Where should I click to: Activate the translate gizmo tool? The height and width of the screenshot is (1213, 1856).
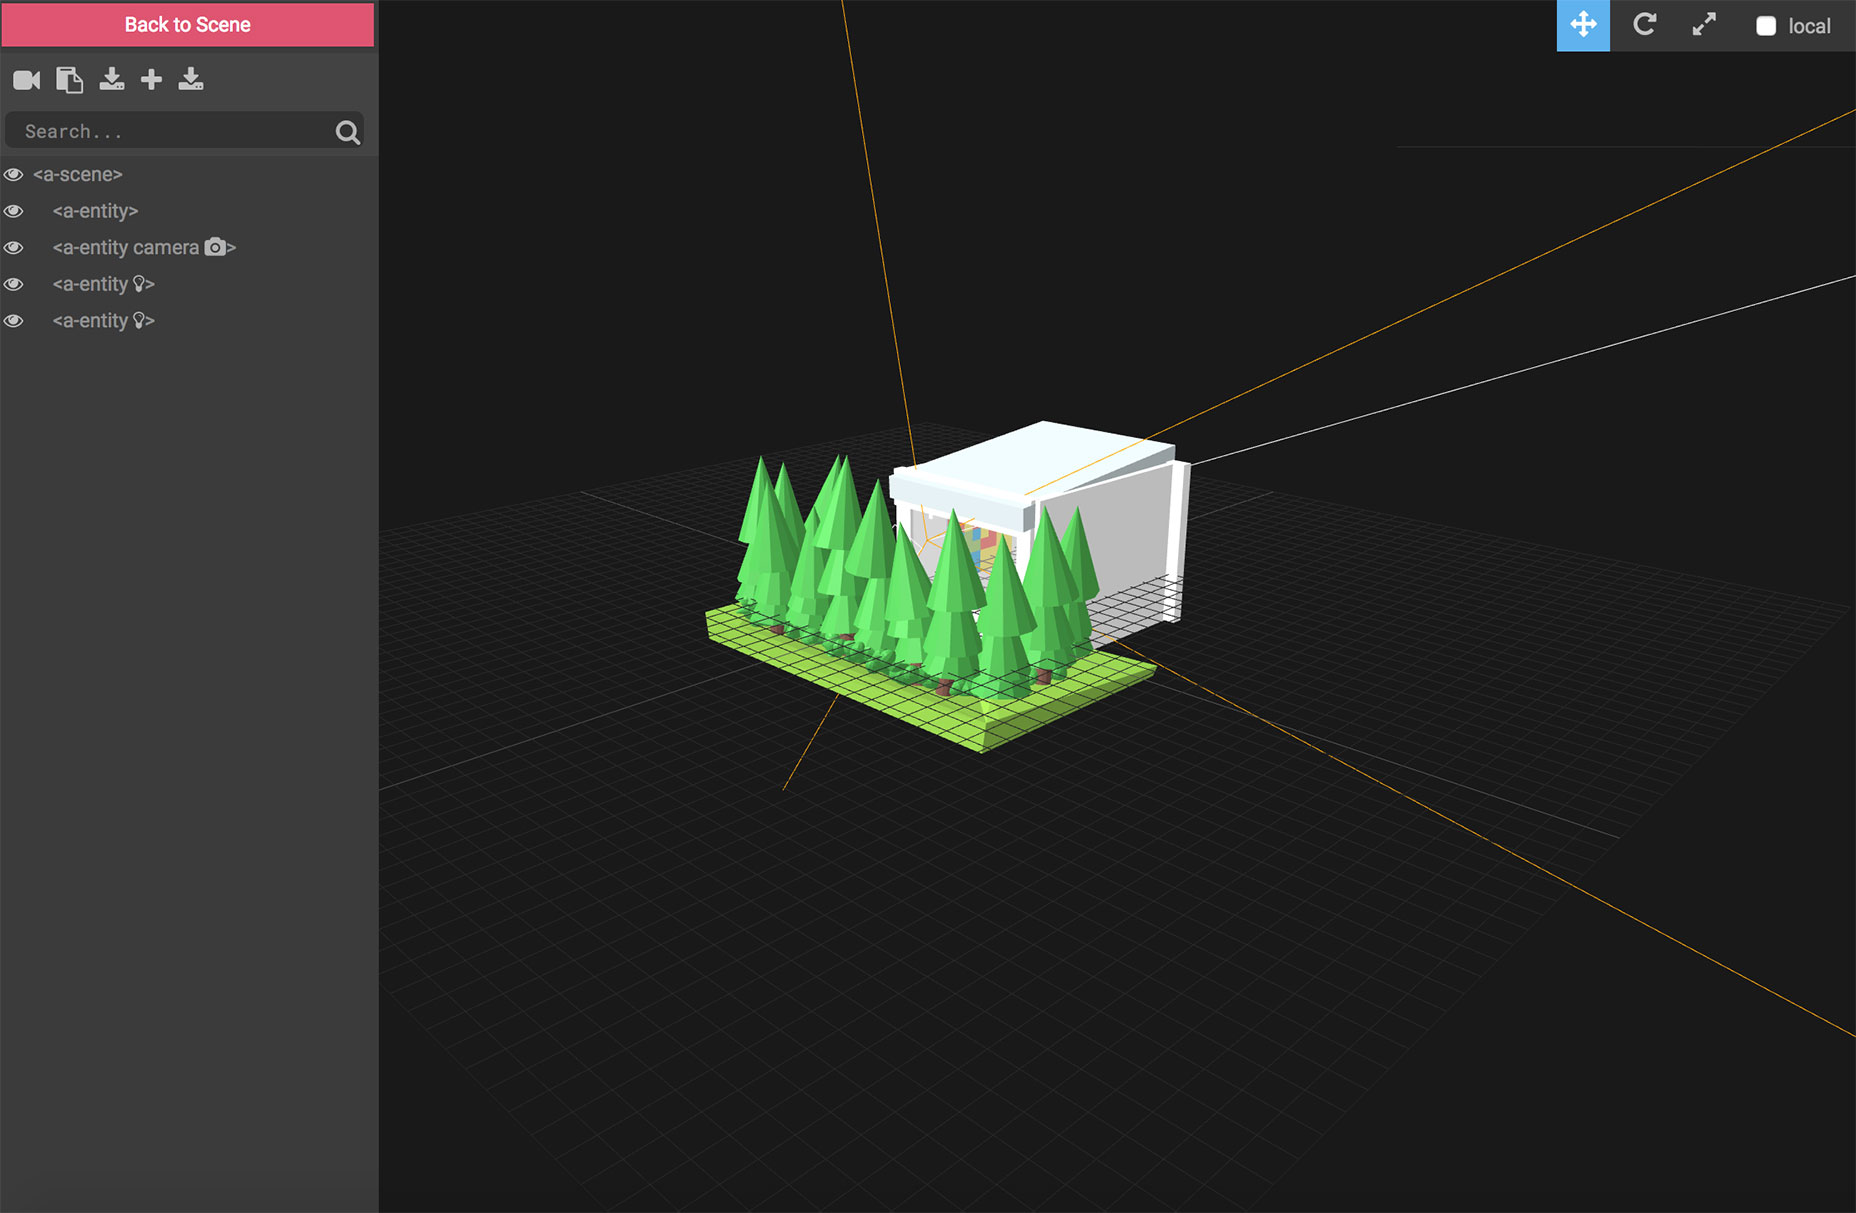(1583, 25)
